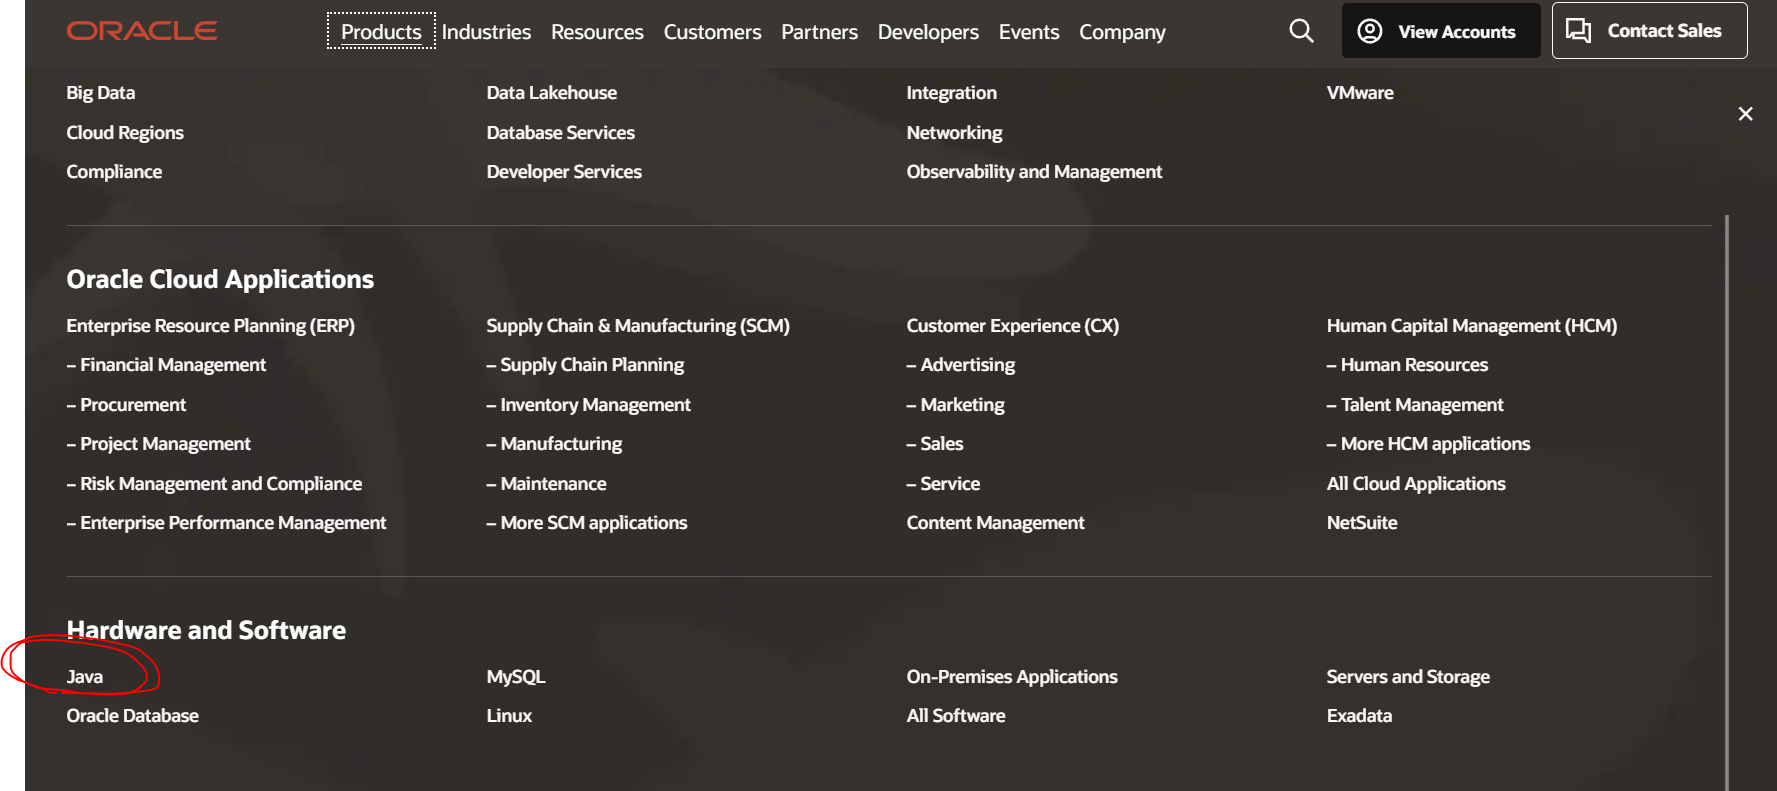This screenshot has height=791, width=1777.
Task: Open the Products menu
Action: (x=381, y=31)
